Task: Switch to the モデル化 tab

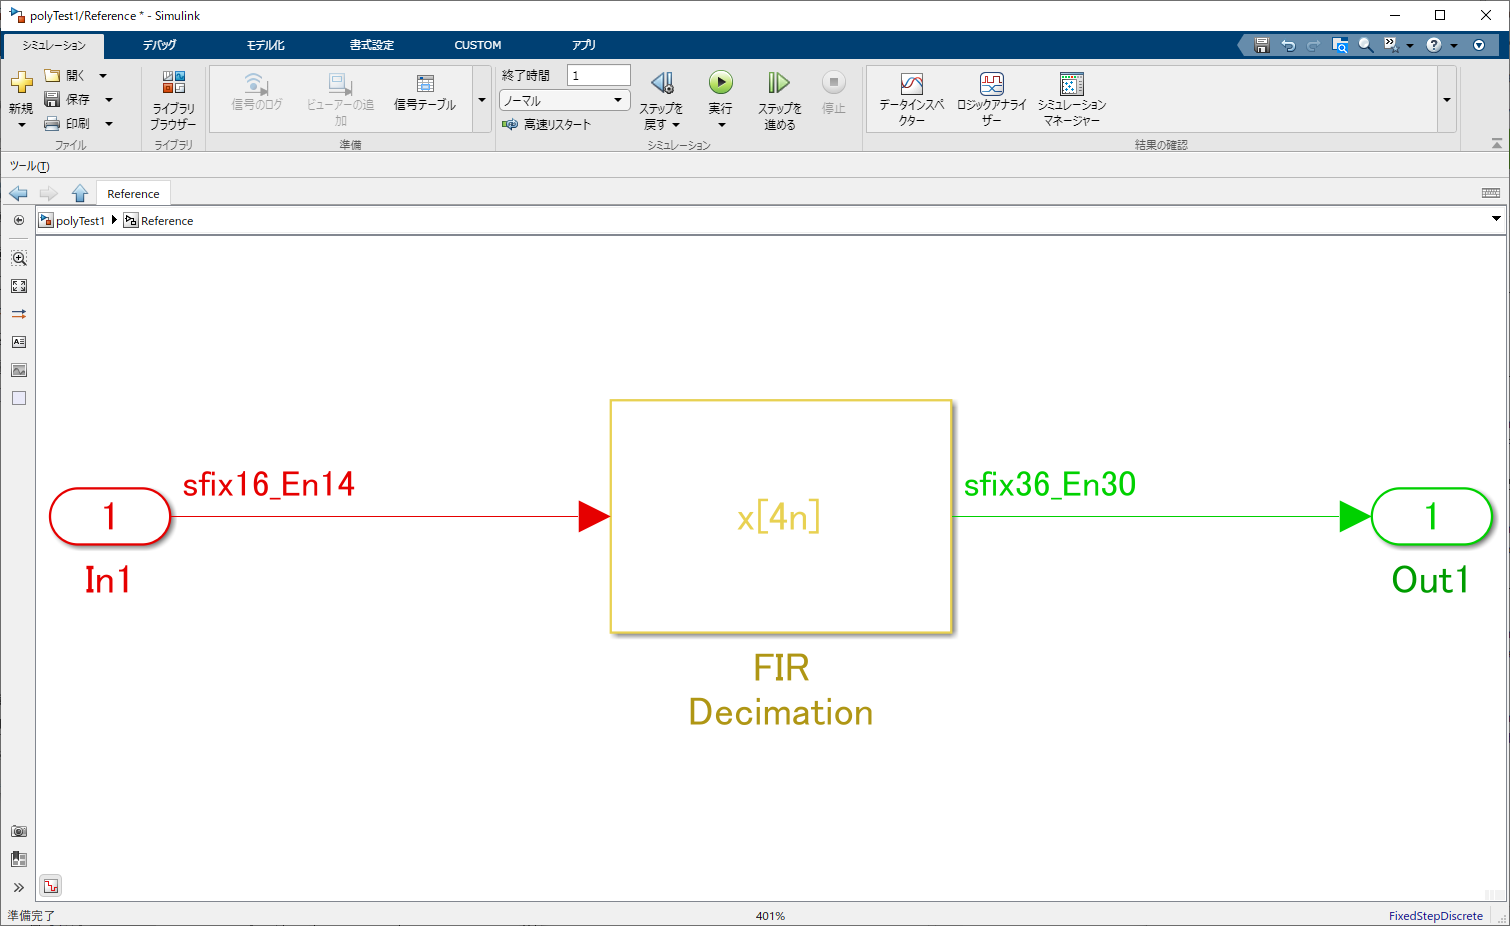Action: [266, 45]
